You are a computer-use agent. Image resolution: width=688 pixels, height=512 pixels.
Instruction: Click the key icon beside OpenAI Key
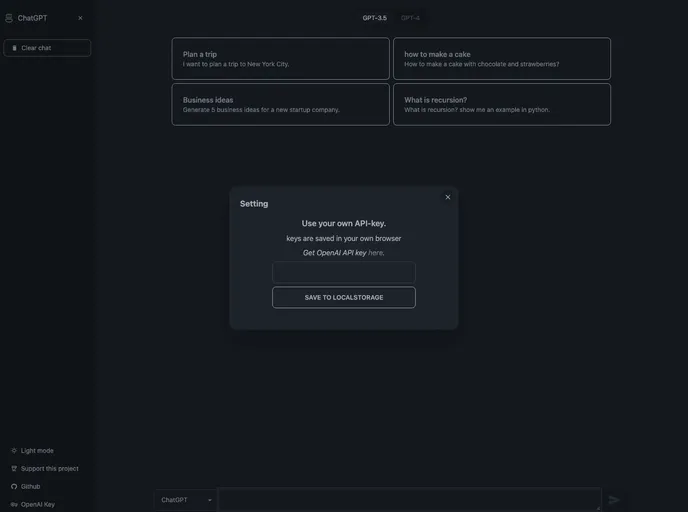[14, 505]
